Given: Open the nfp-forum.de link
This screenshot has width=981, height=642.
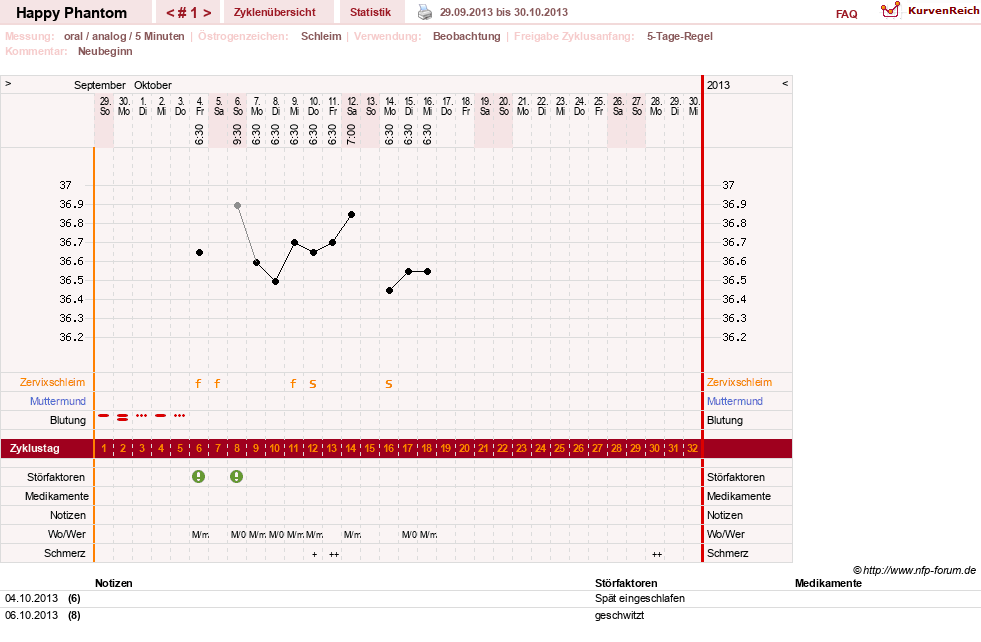Looking at the screenshot, I should click(915, 570).
